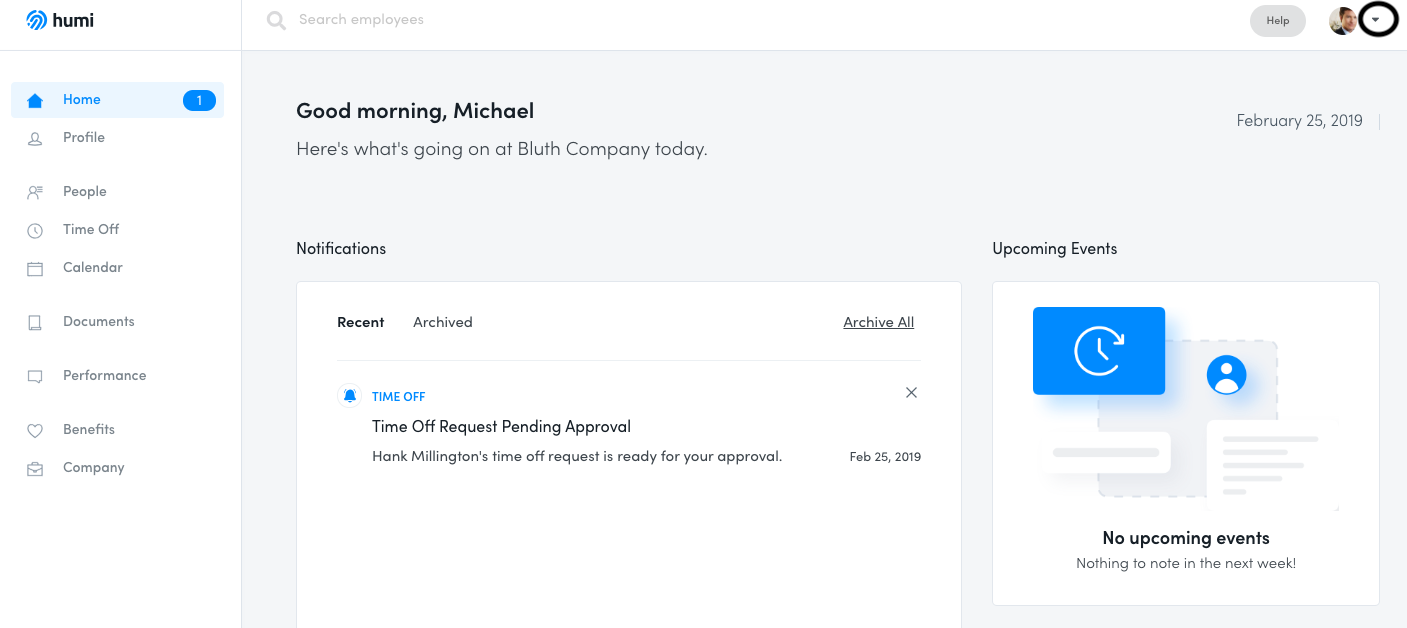
Task: Click the People directory icon
Action: point(35,192)
